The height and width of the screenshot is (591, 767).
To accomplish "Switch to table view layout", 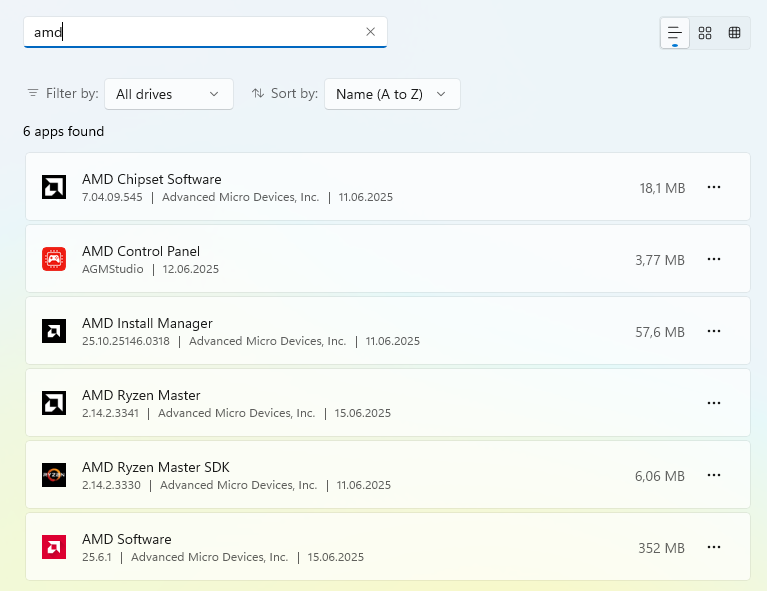I will 735,33.
